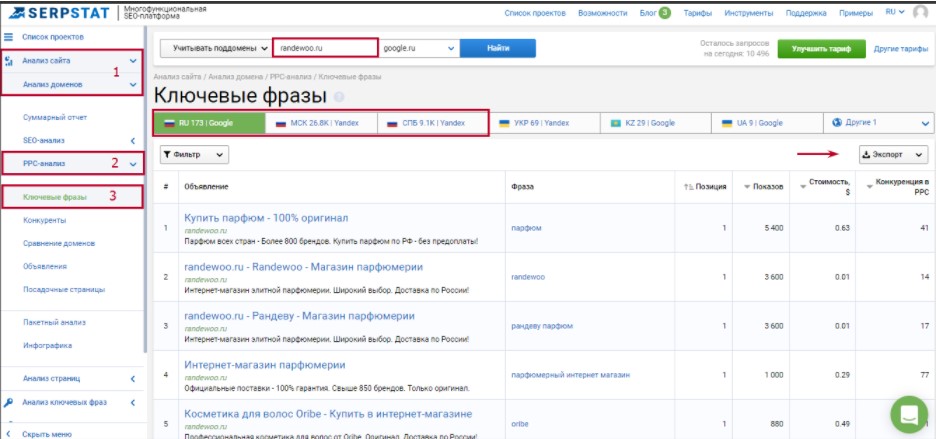This screenshot has height=439, width=936.
Task: Select the KZ 29 | Google tab
Action: [656, 123]
